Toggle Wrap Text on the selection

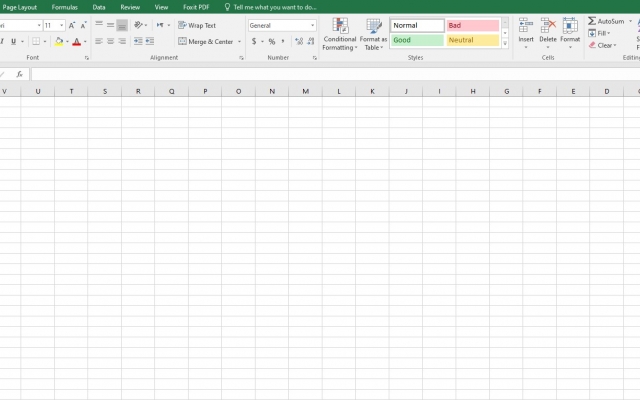tap(197, 25)
